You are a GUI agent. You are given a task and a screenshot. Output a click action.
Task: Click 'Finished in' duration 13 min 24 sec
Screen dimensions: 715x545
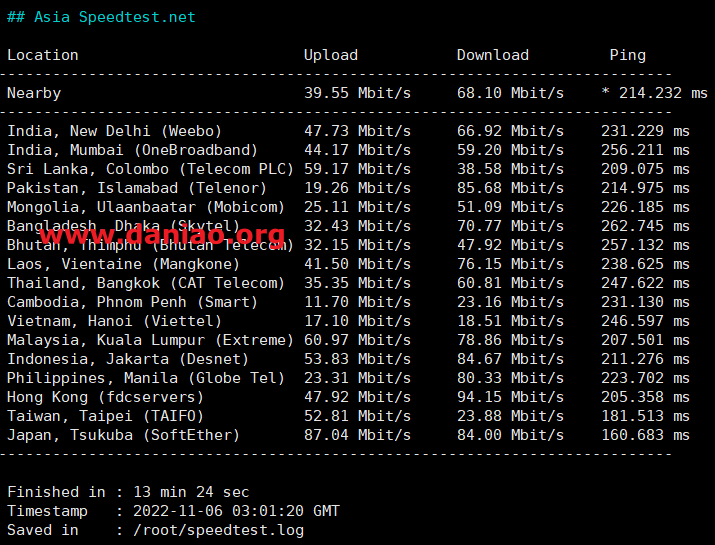191,492
